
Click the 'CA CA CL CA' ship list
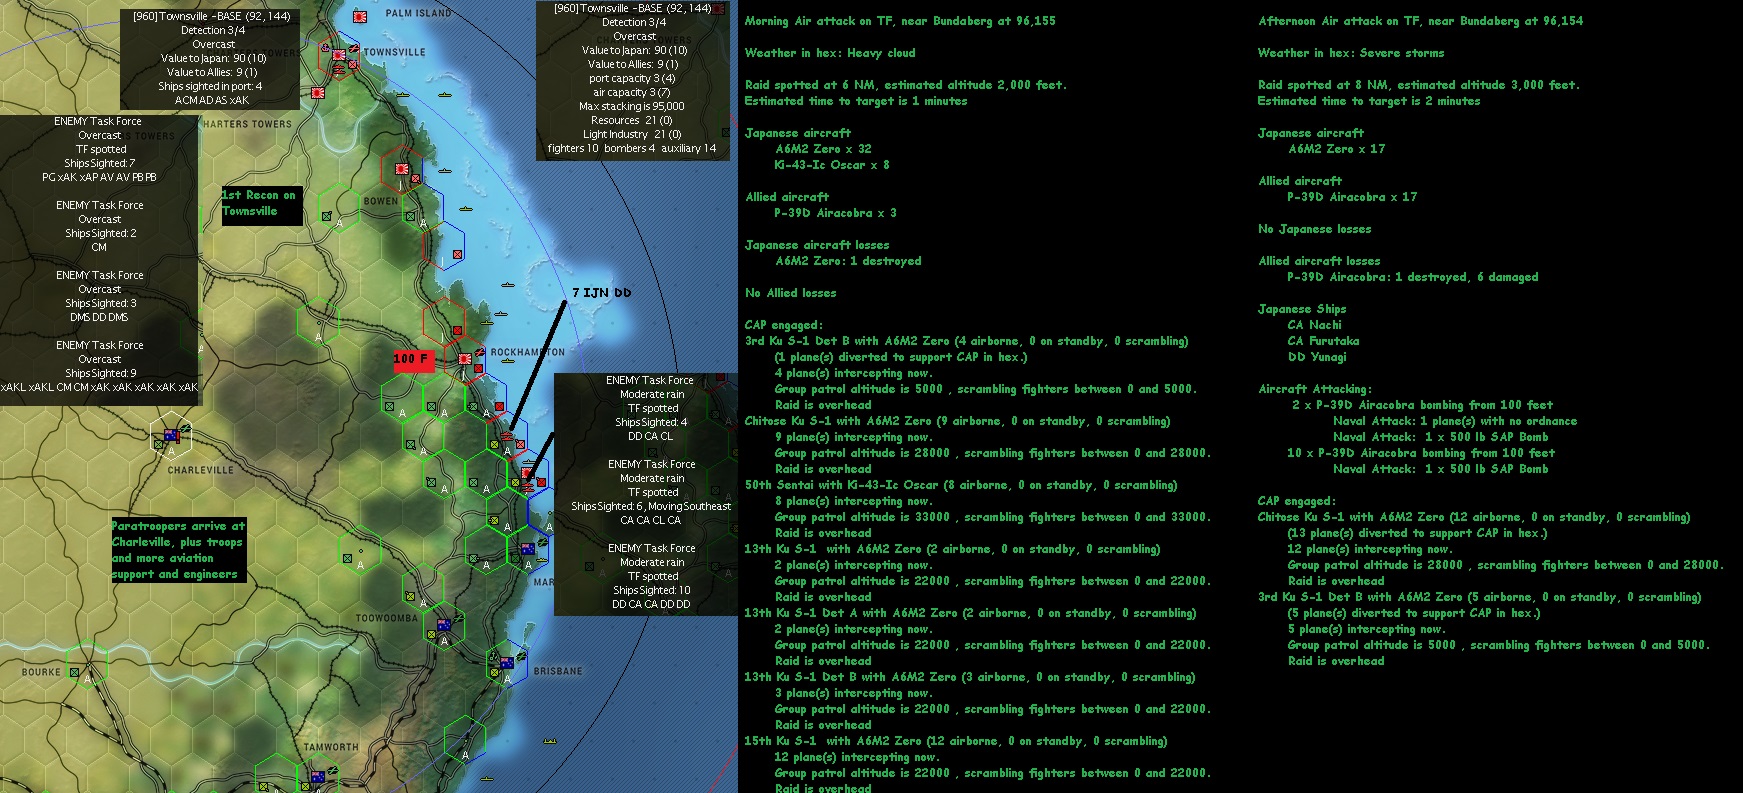click(x=651, y=520)
